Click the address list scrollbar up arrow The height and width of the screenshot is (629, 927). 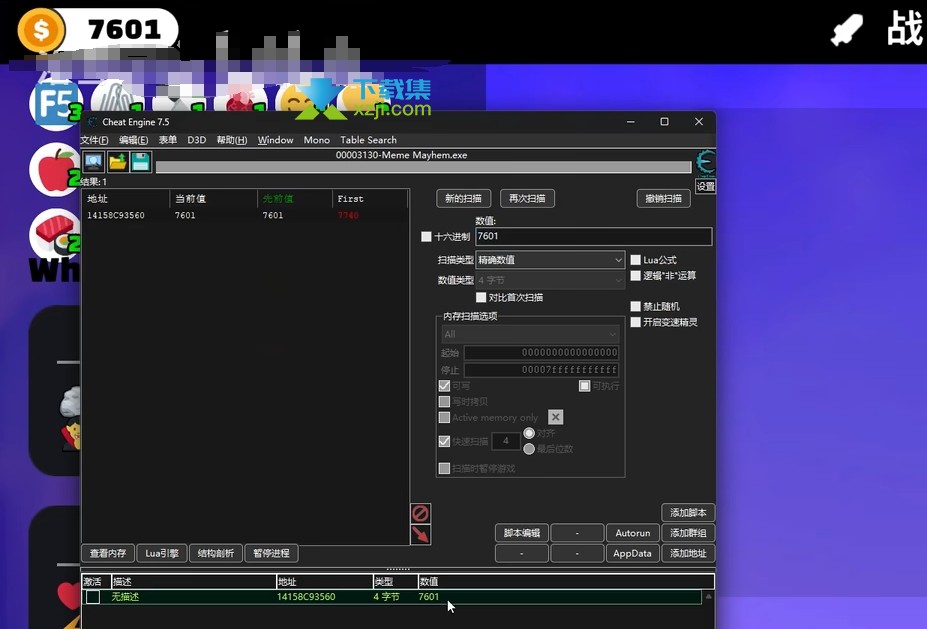coord(708,596)
